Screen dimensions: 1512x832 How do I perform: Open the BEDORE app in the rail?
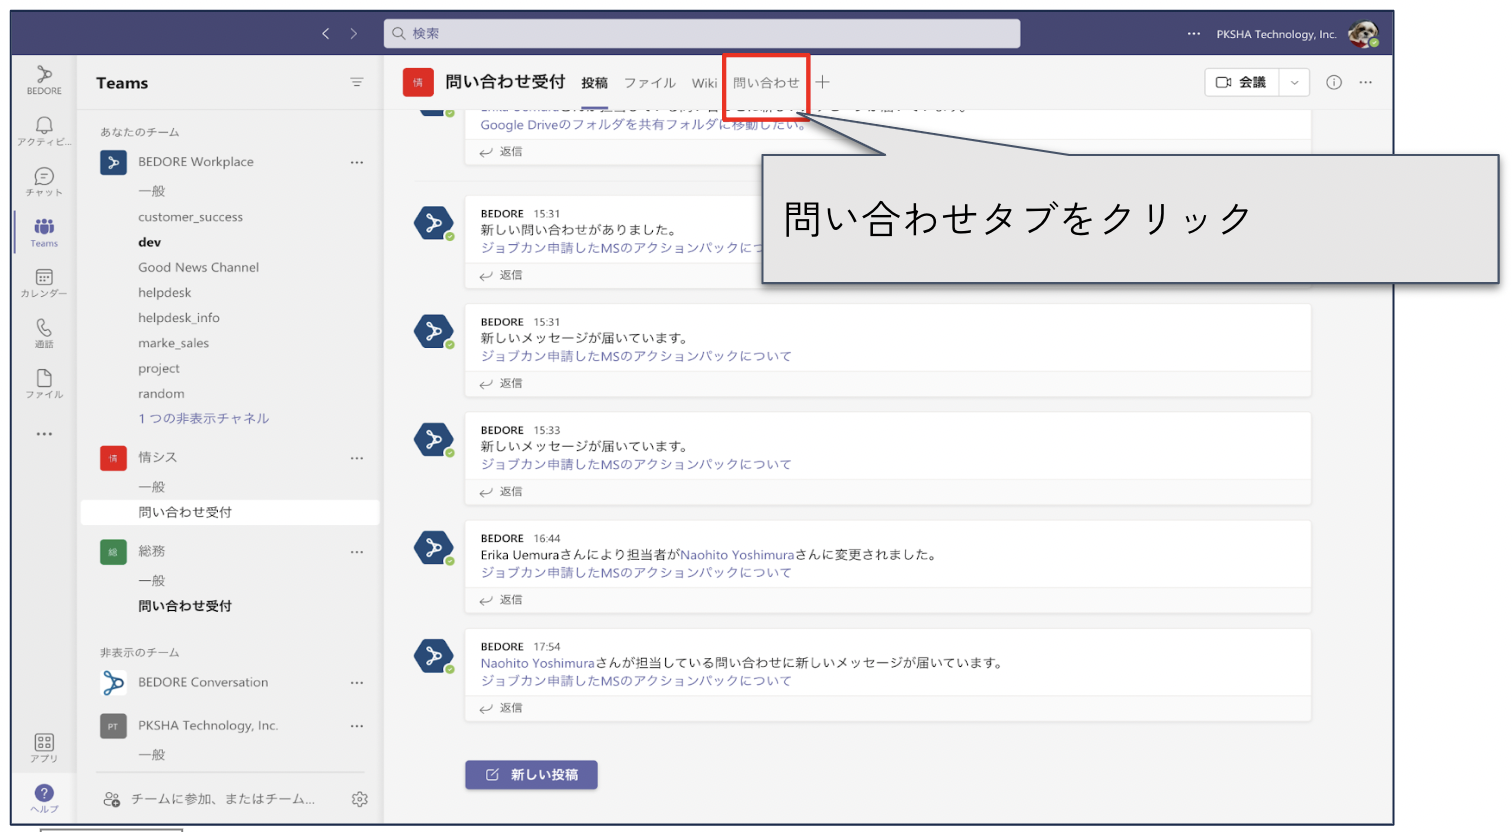click(44, 80)
